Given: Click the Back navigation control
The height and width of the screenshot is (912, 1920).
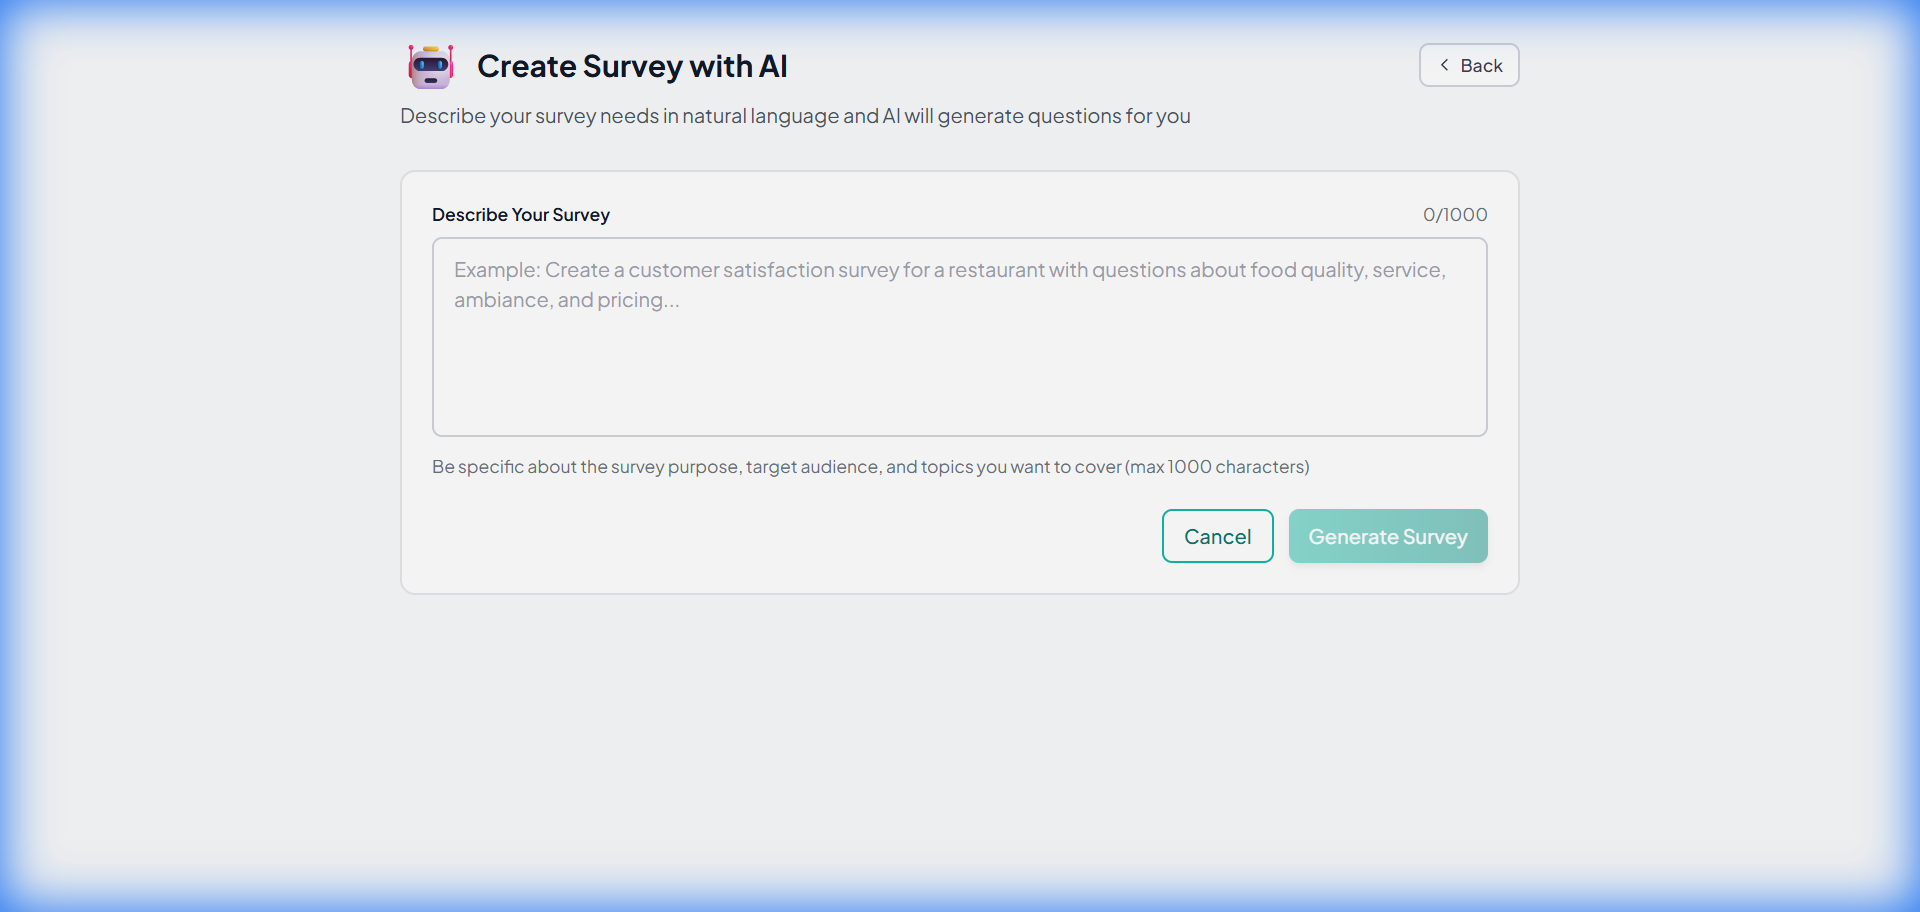Looking at the screenshot, I should [x=1468, y=64].
